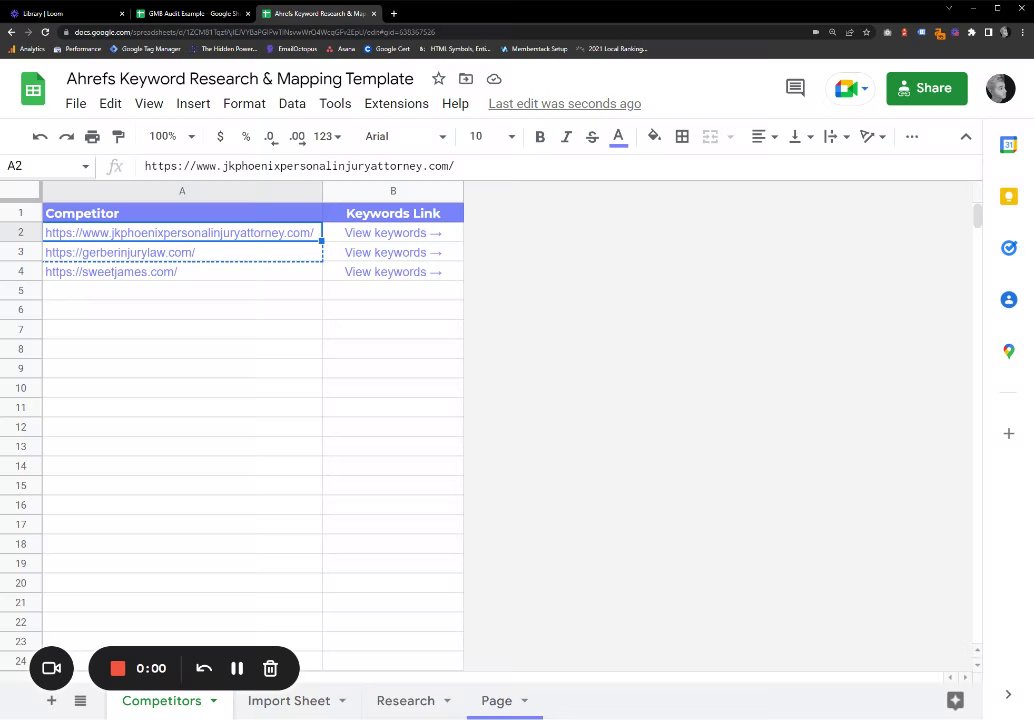Click the formula bar input

(x=557, y=166)
